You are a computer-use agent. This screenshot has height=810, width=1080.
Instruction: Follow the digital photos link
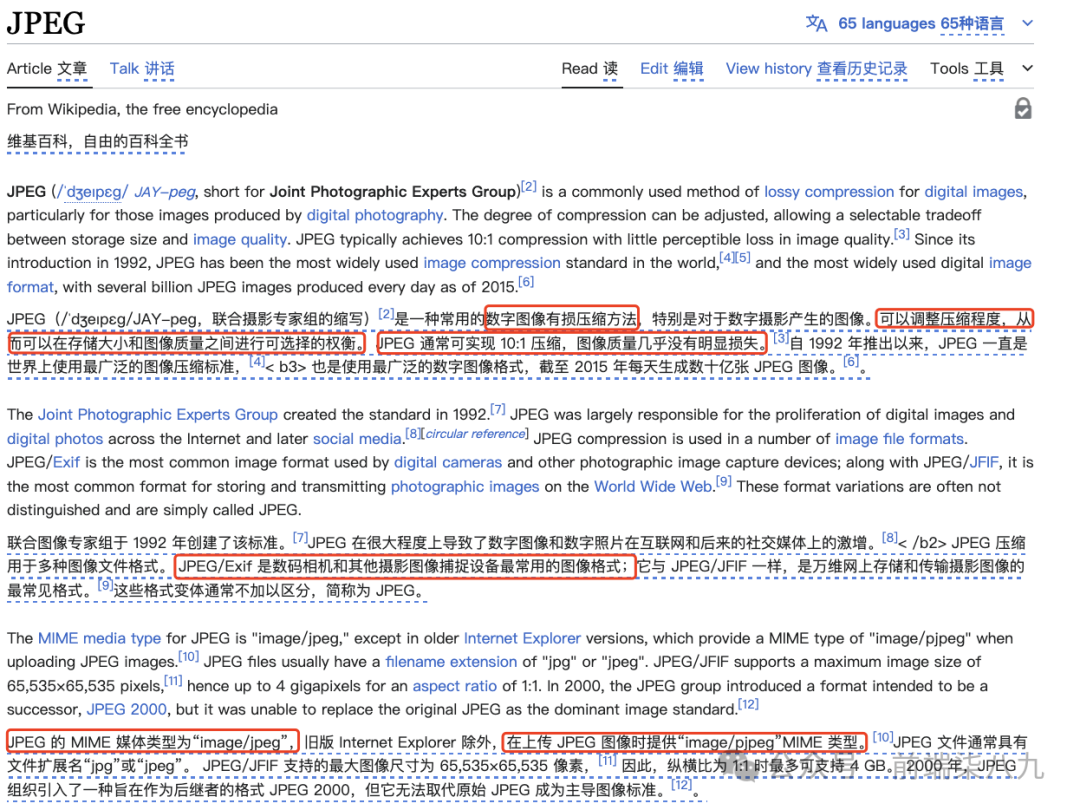pos(55,439)
